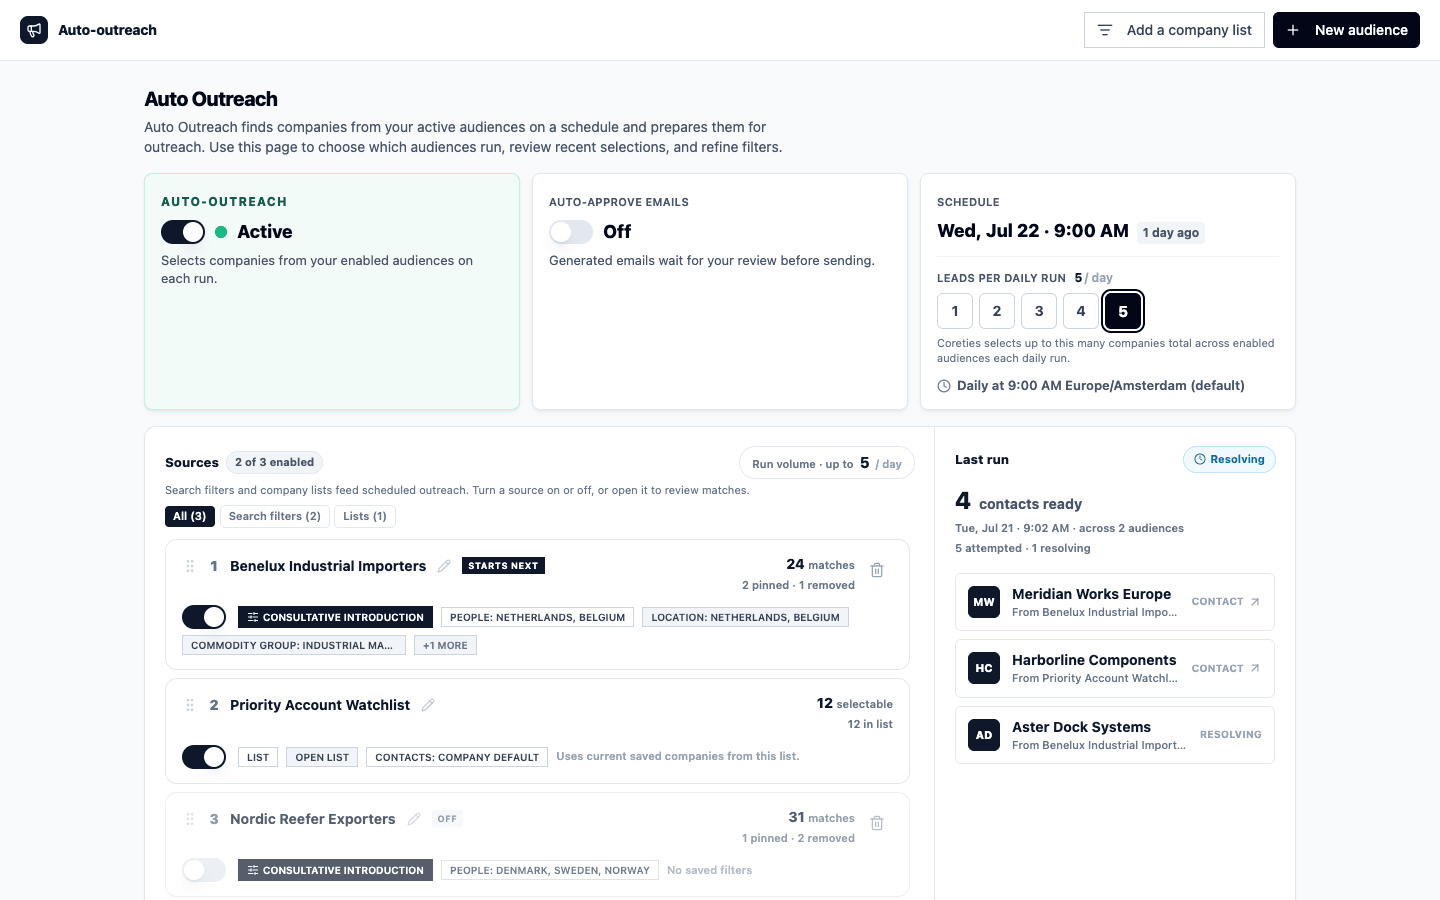Image resolution: width=1440 pixels, height=900 pixels.
Task: Click Nordic Reefer Exporters source title
Action: tap(313, 819)
